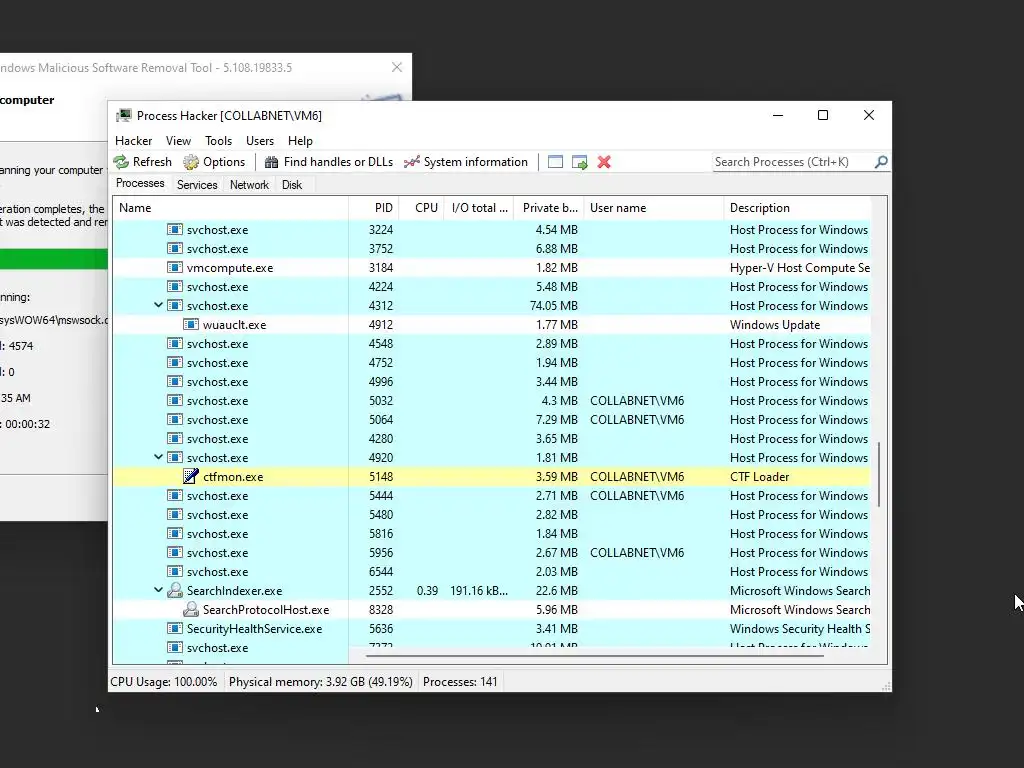This screenshot has height=768, width=1024.
Task: Click the find window and thread icon
Action: tap(579, 162)
